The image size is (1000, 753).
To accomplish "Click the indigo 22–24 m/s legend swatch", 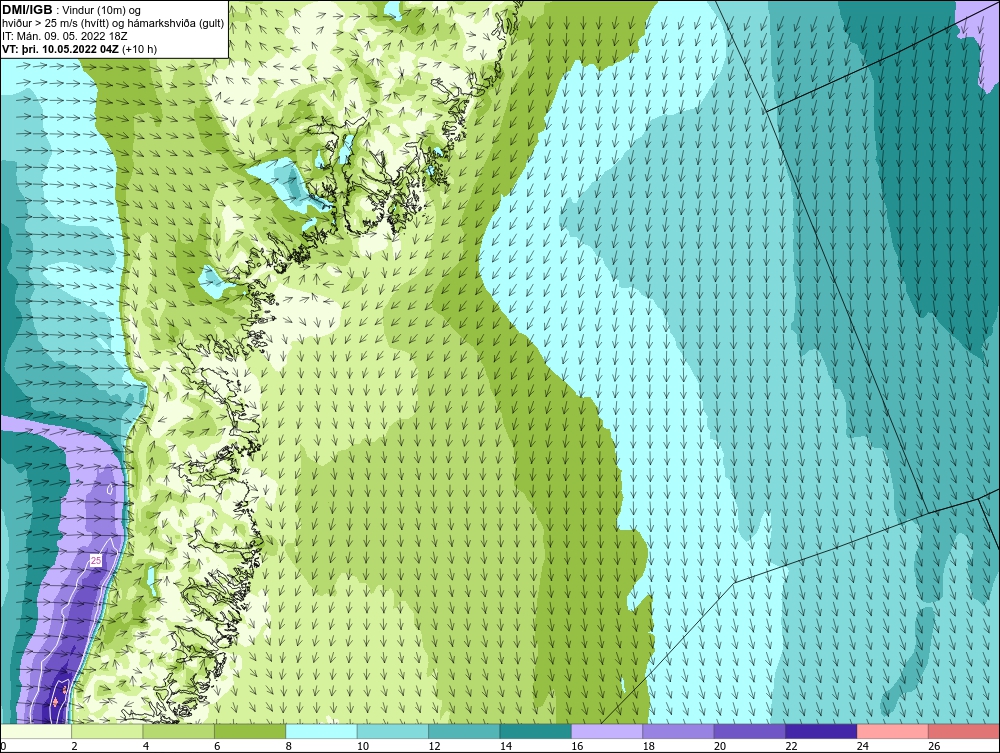I will (821, 731).
